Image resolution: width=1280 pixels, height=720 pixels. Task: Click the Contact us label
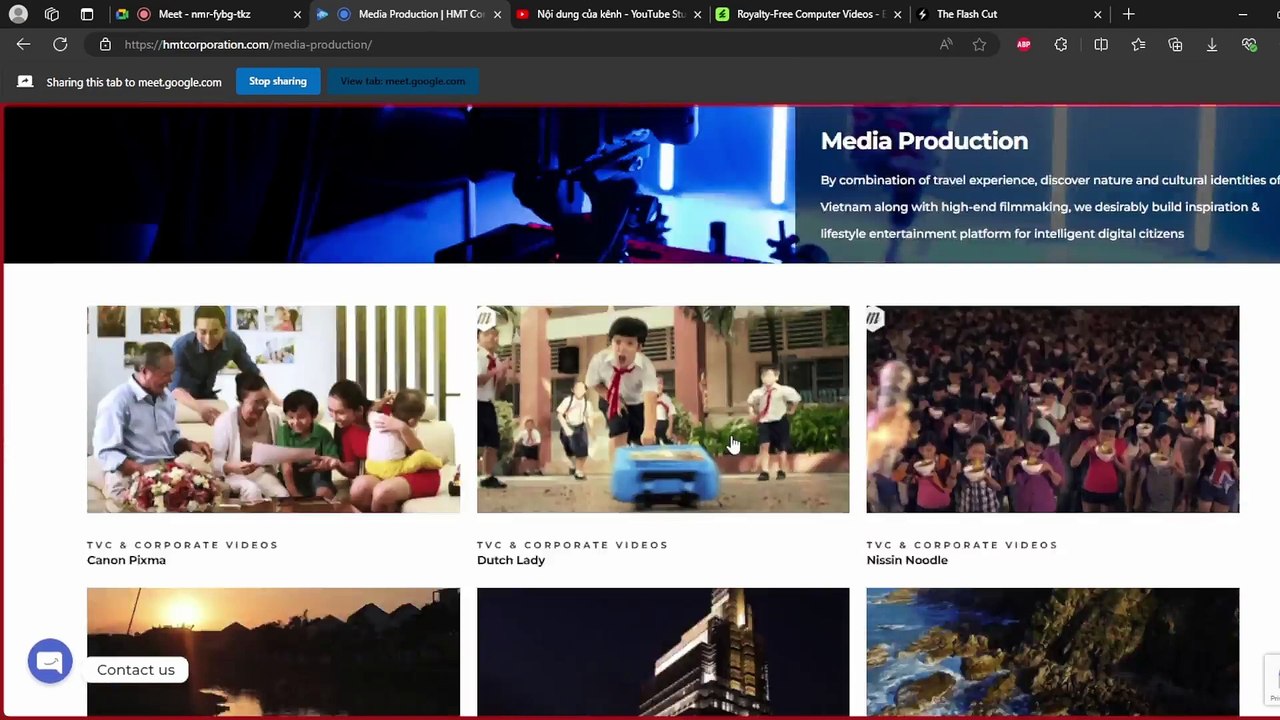[x=136, y=670]
